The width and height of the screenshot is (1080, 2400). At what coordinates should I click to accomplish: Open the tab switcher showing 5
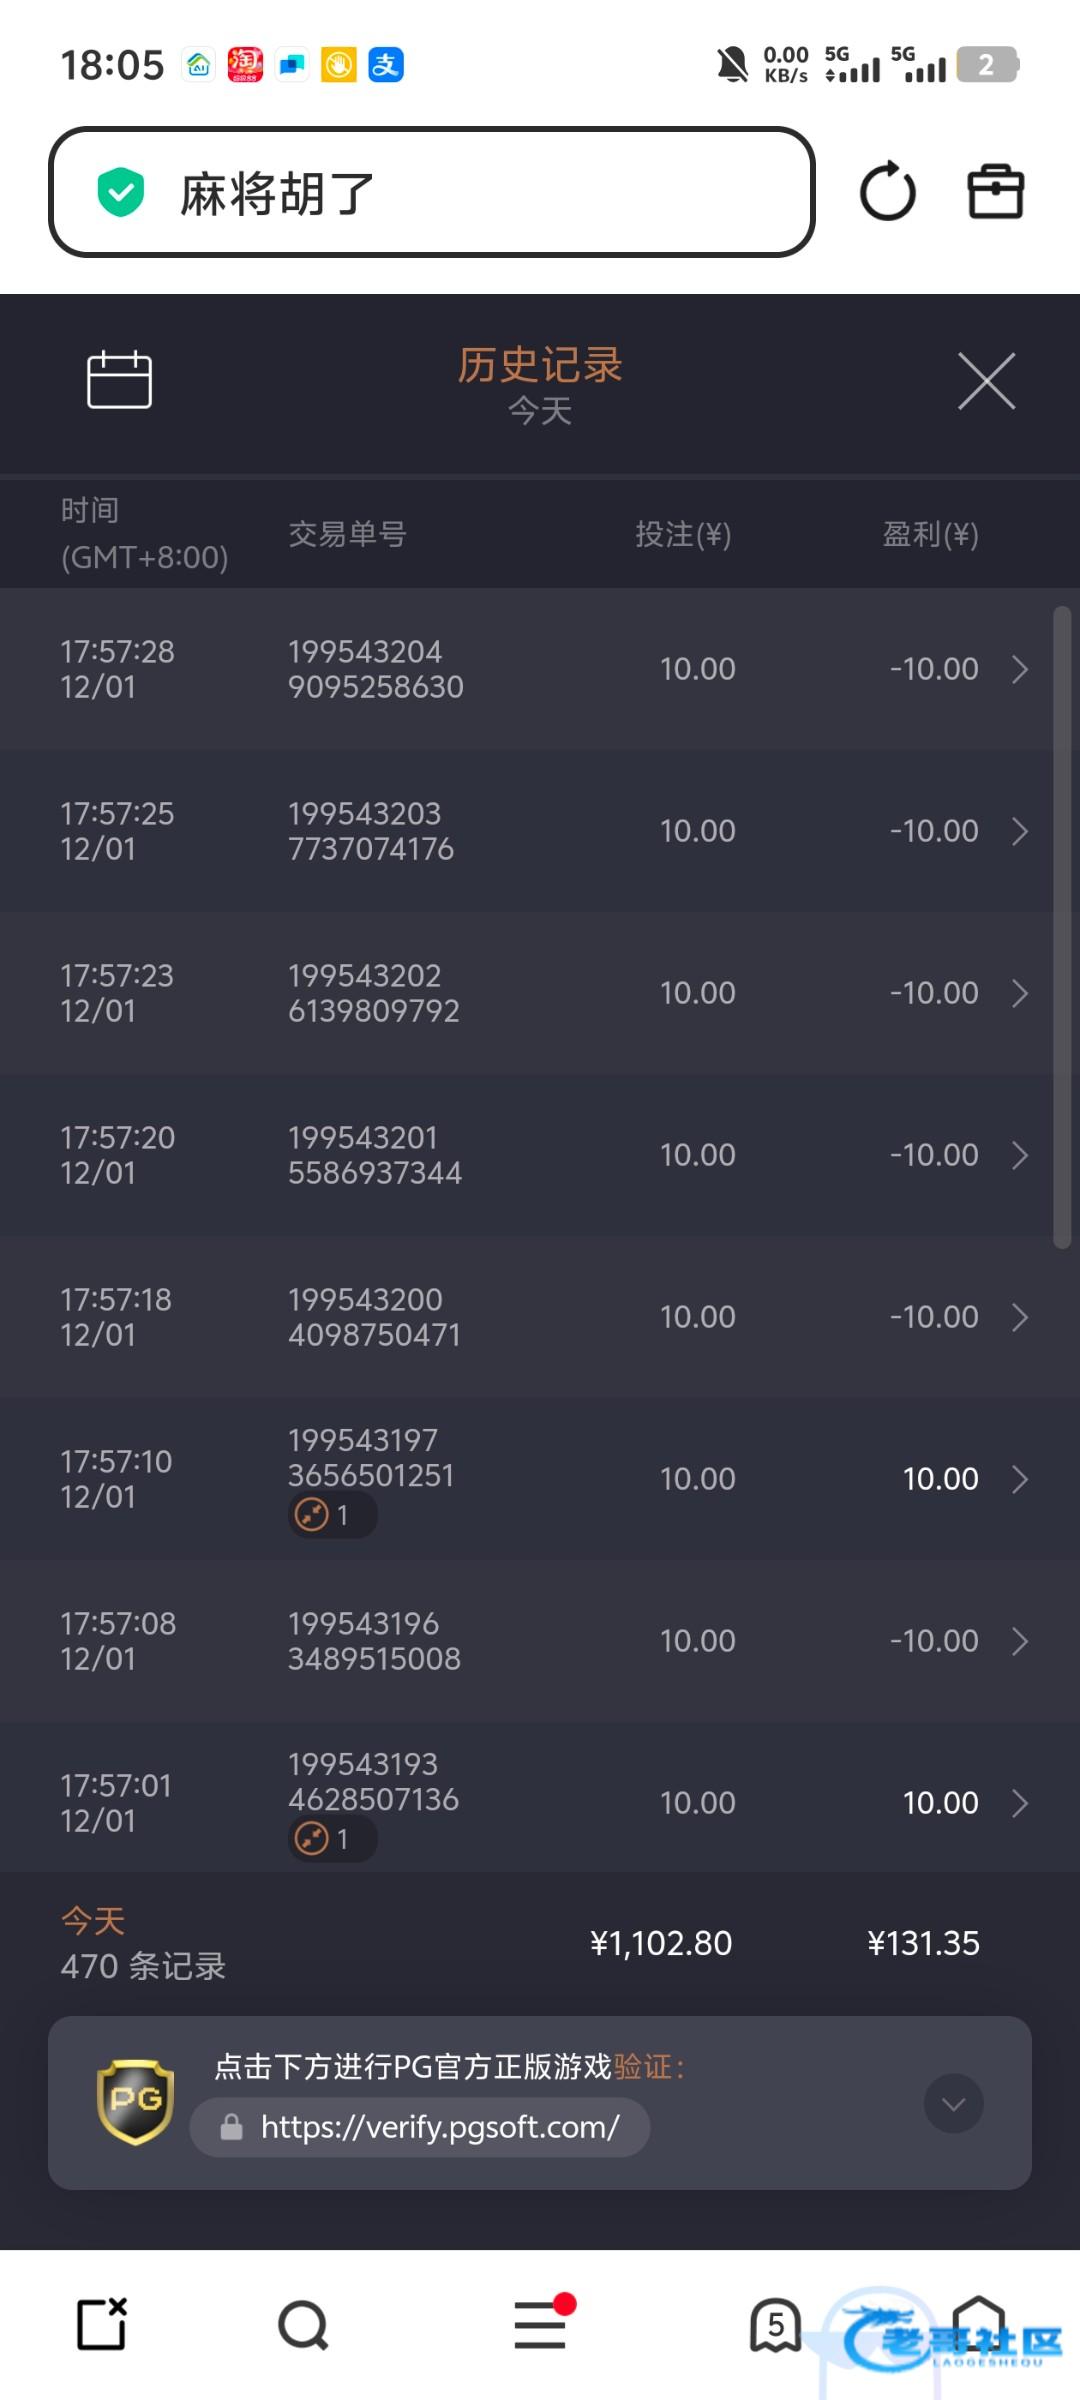click(x=775, y=2325)
